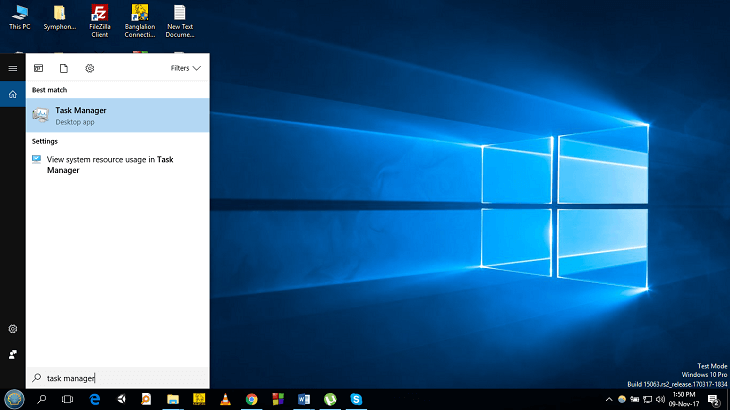Open VLC media player from taskbar
This screenshot has height=410, width=730.
[225, 399]
